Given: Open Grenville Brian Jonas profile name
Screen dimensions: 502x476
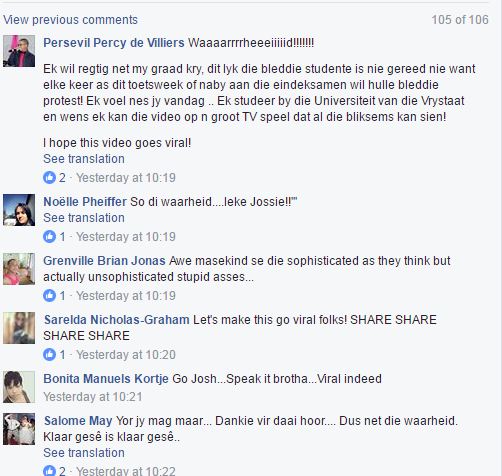Looking at the screenshot, I should 104,261.
